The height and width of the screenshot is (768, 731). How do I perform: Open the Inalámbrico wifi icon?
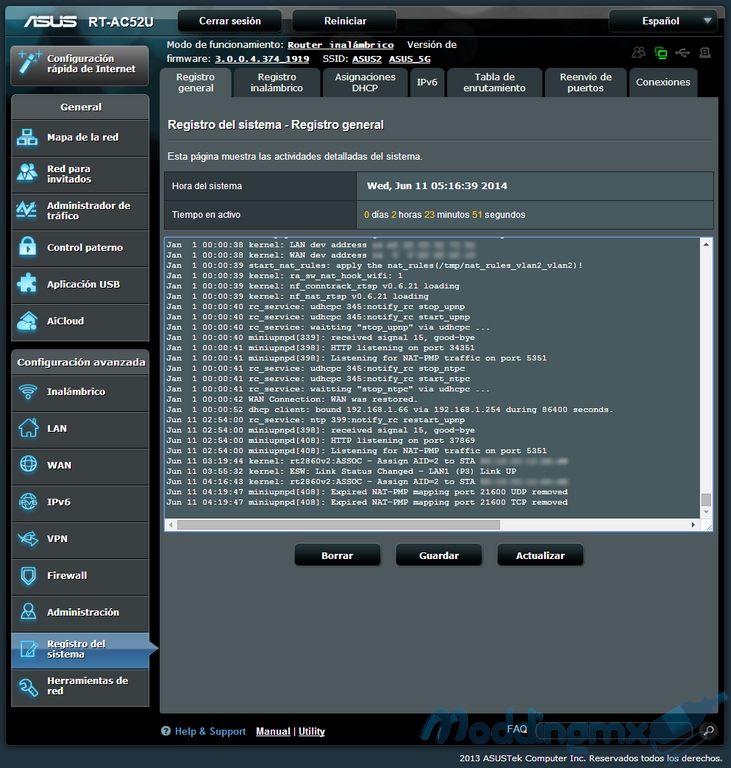point(28,391)
